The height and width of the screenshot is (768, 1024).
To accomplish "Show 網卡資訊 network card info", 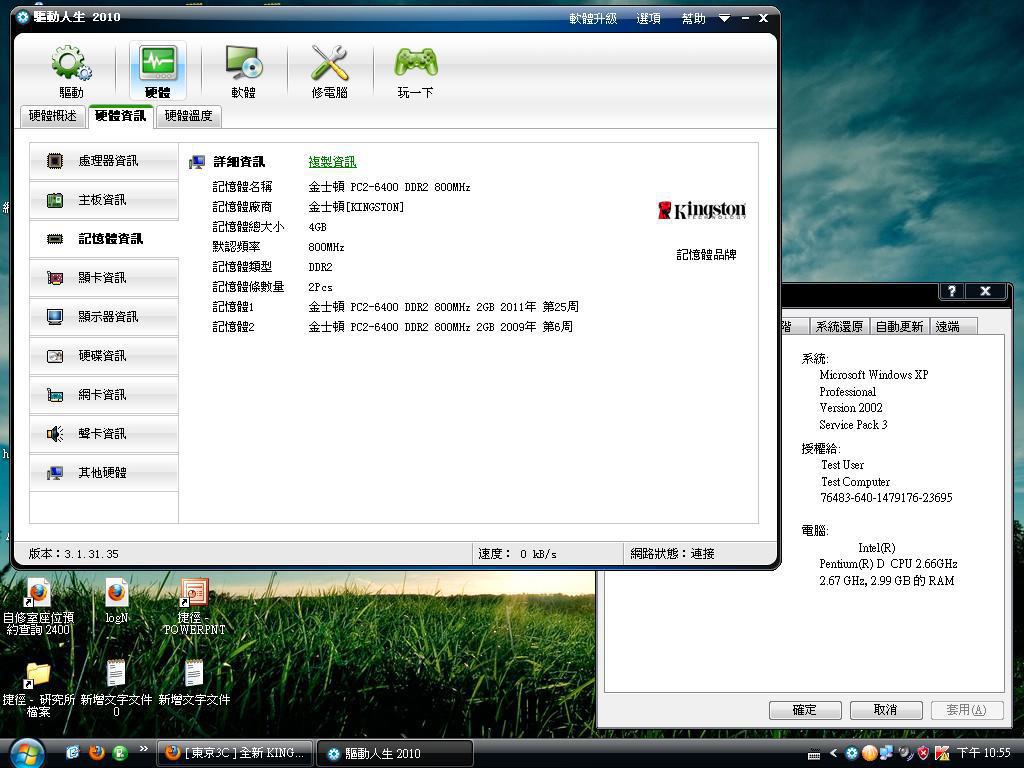I will [x=104, y=395].
